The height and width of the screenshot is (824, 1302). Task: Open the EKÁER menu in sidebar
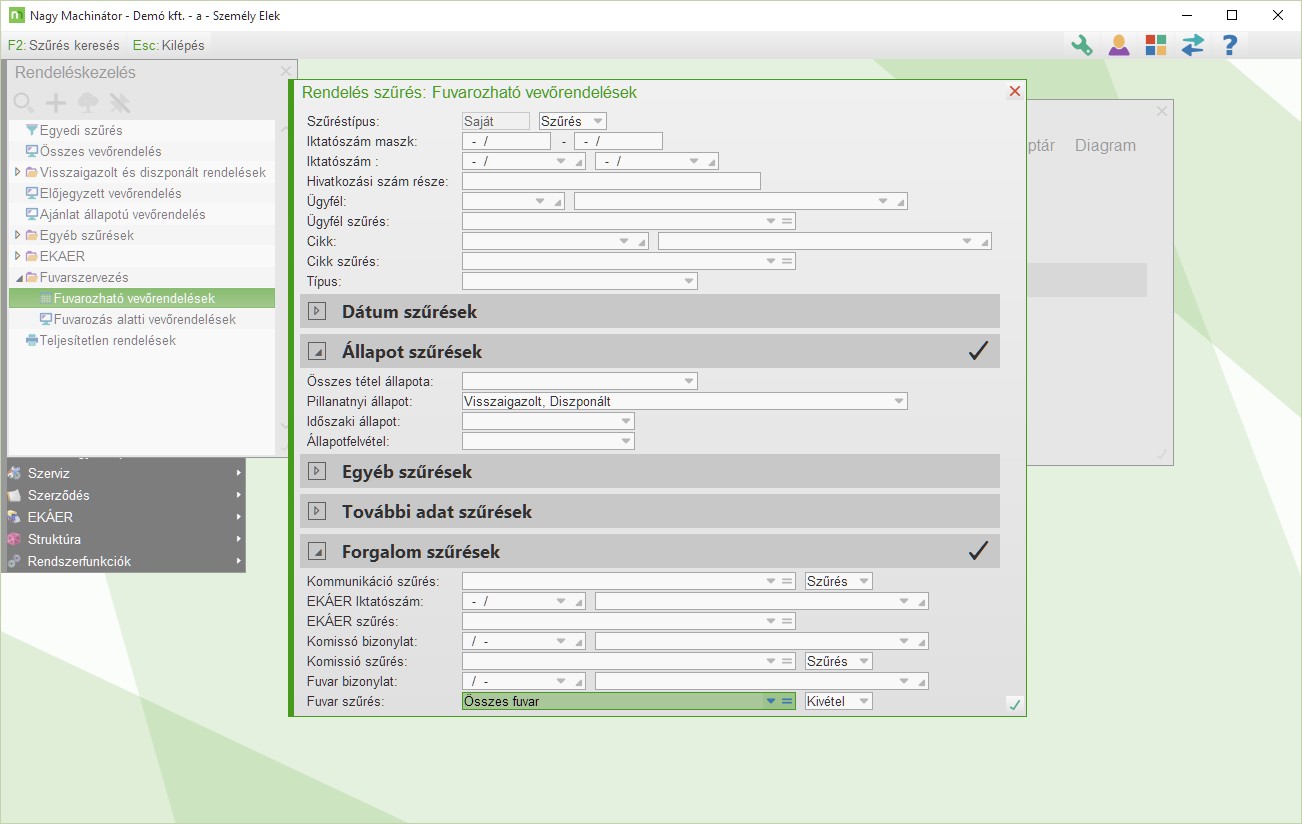tap(125, 517)
